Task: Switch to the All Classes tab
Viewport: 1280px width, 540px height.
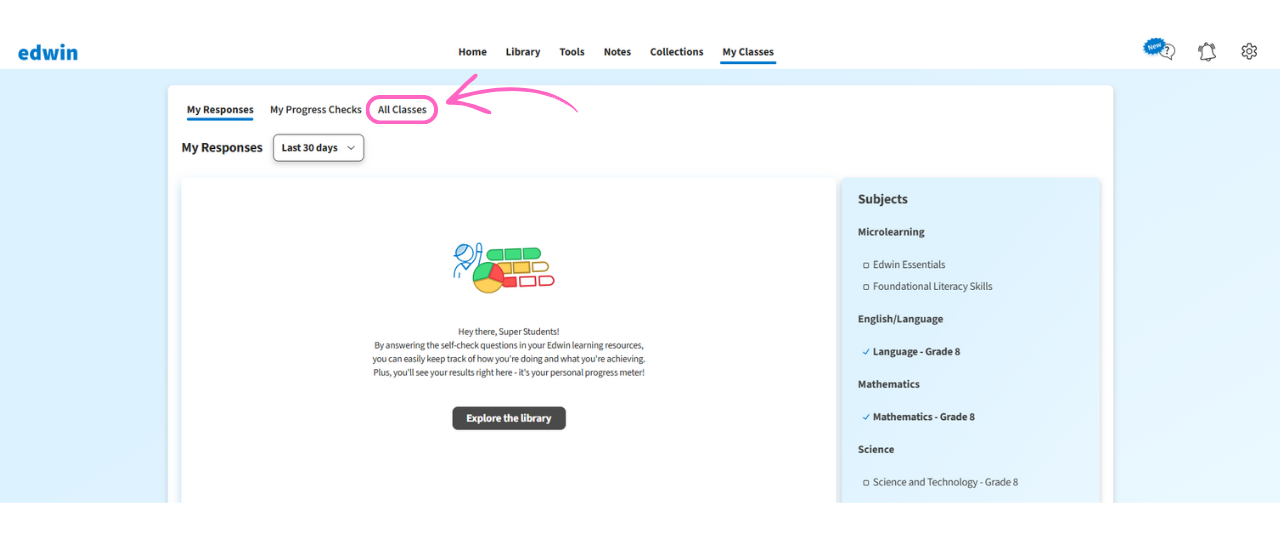Action: (402, 110)
